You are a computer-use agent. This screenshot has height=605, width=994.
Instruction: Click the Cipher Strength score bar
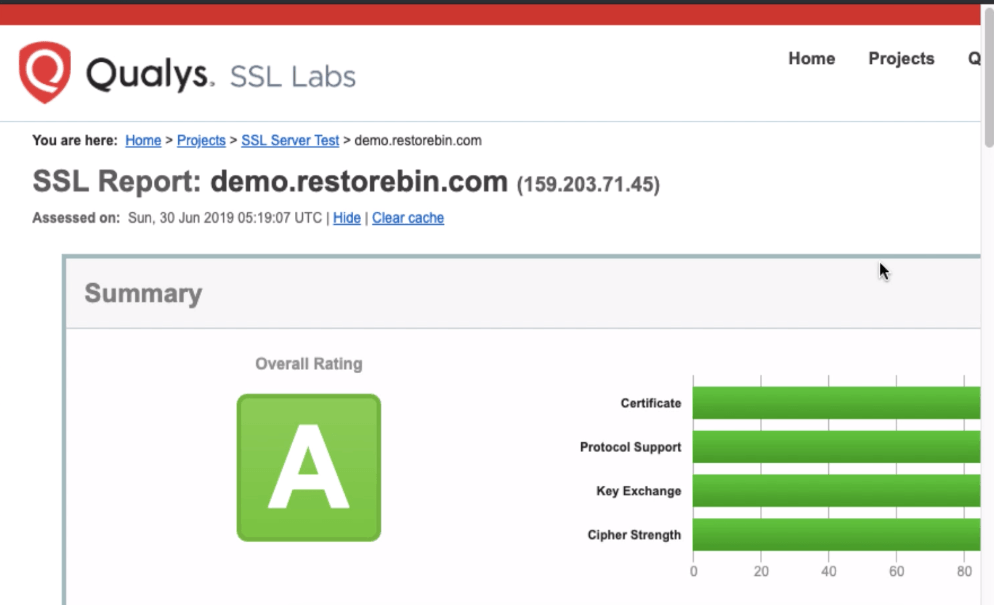click(835, 535)
